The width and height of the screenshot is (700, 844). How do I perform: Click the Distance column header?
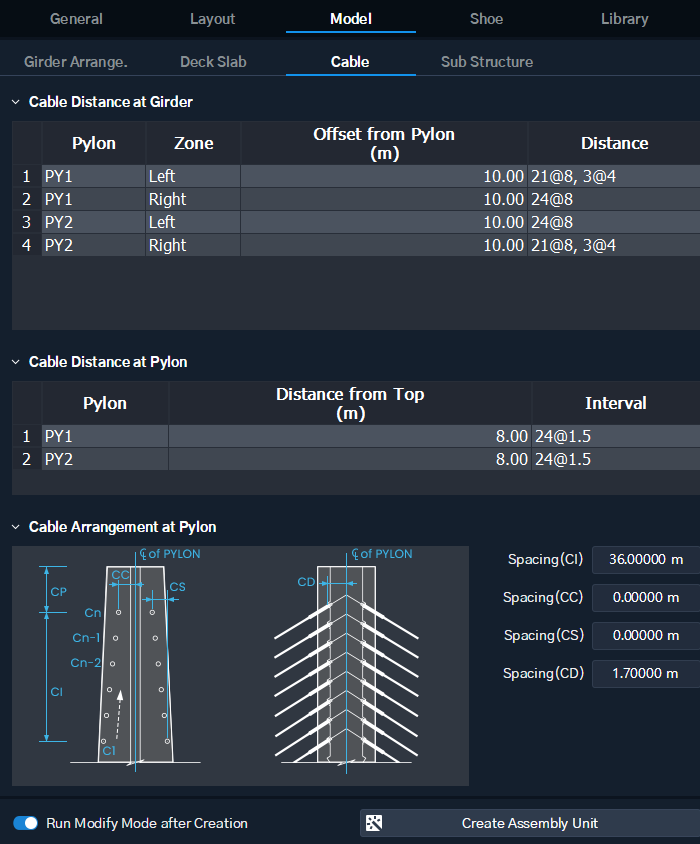614,143
